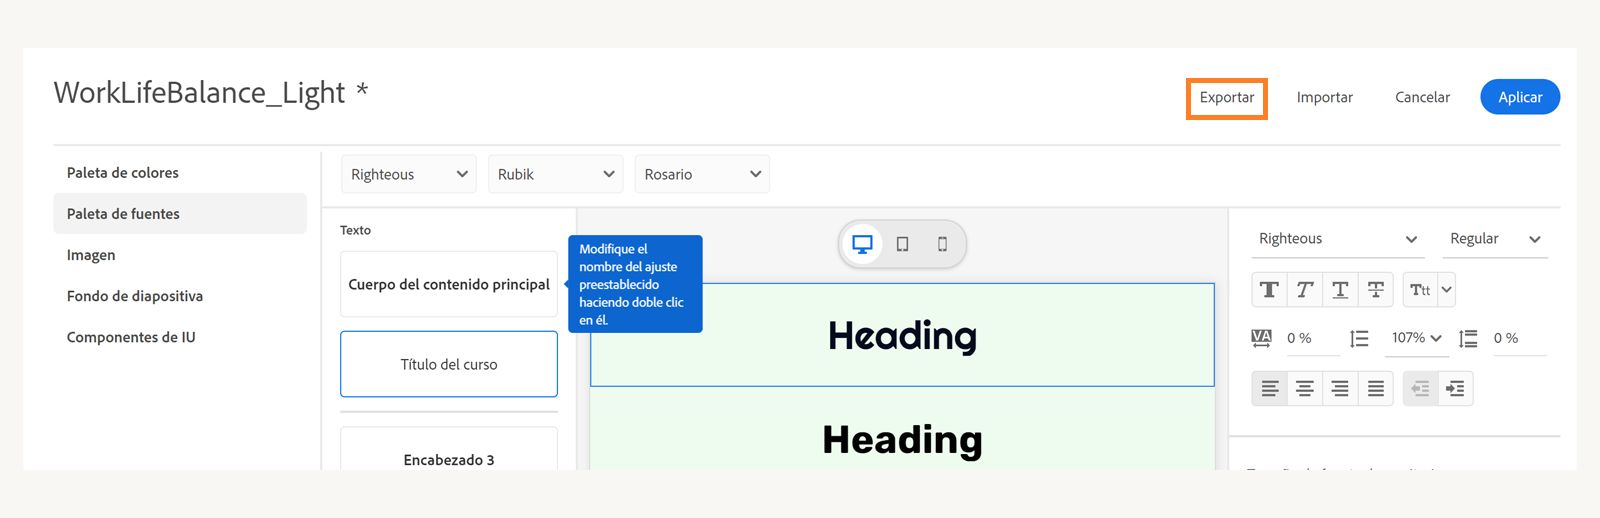Open the Paleta de colores section
The image size is (1600, 518).
tap(123, 173)
